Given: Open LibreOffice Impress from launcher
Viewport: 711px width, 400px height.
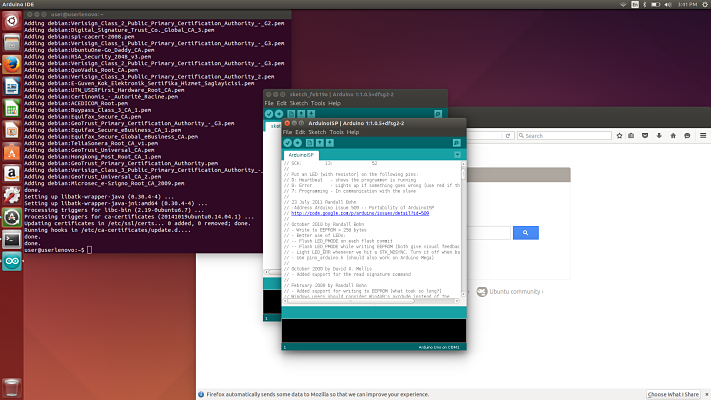Looking at the screenshot, I should point(12,130).
